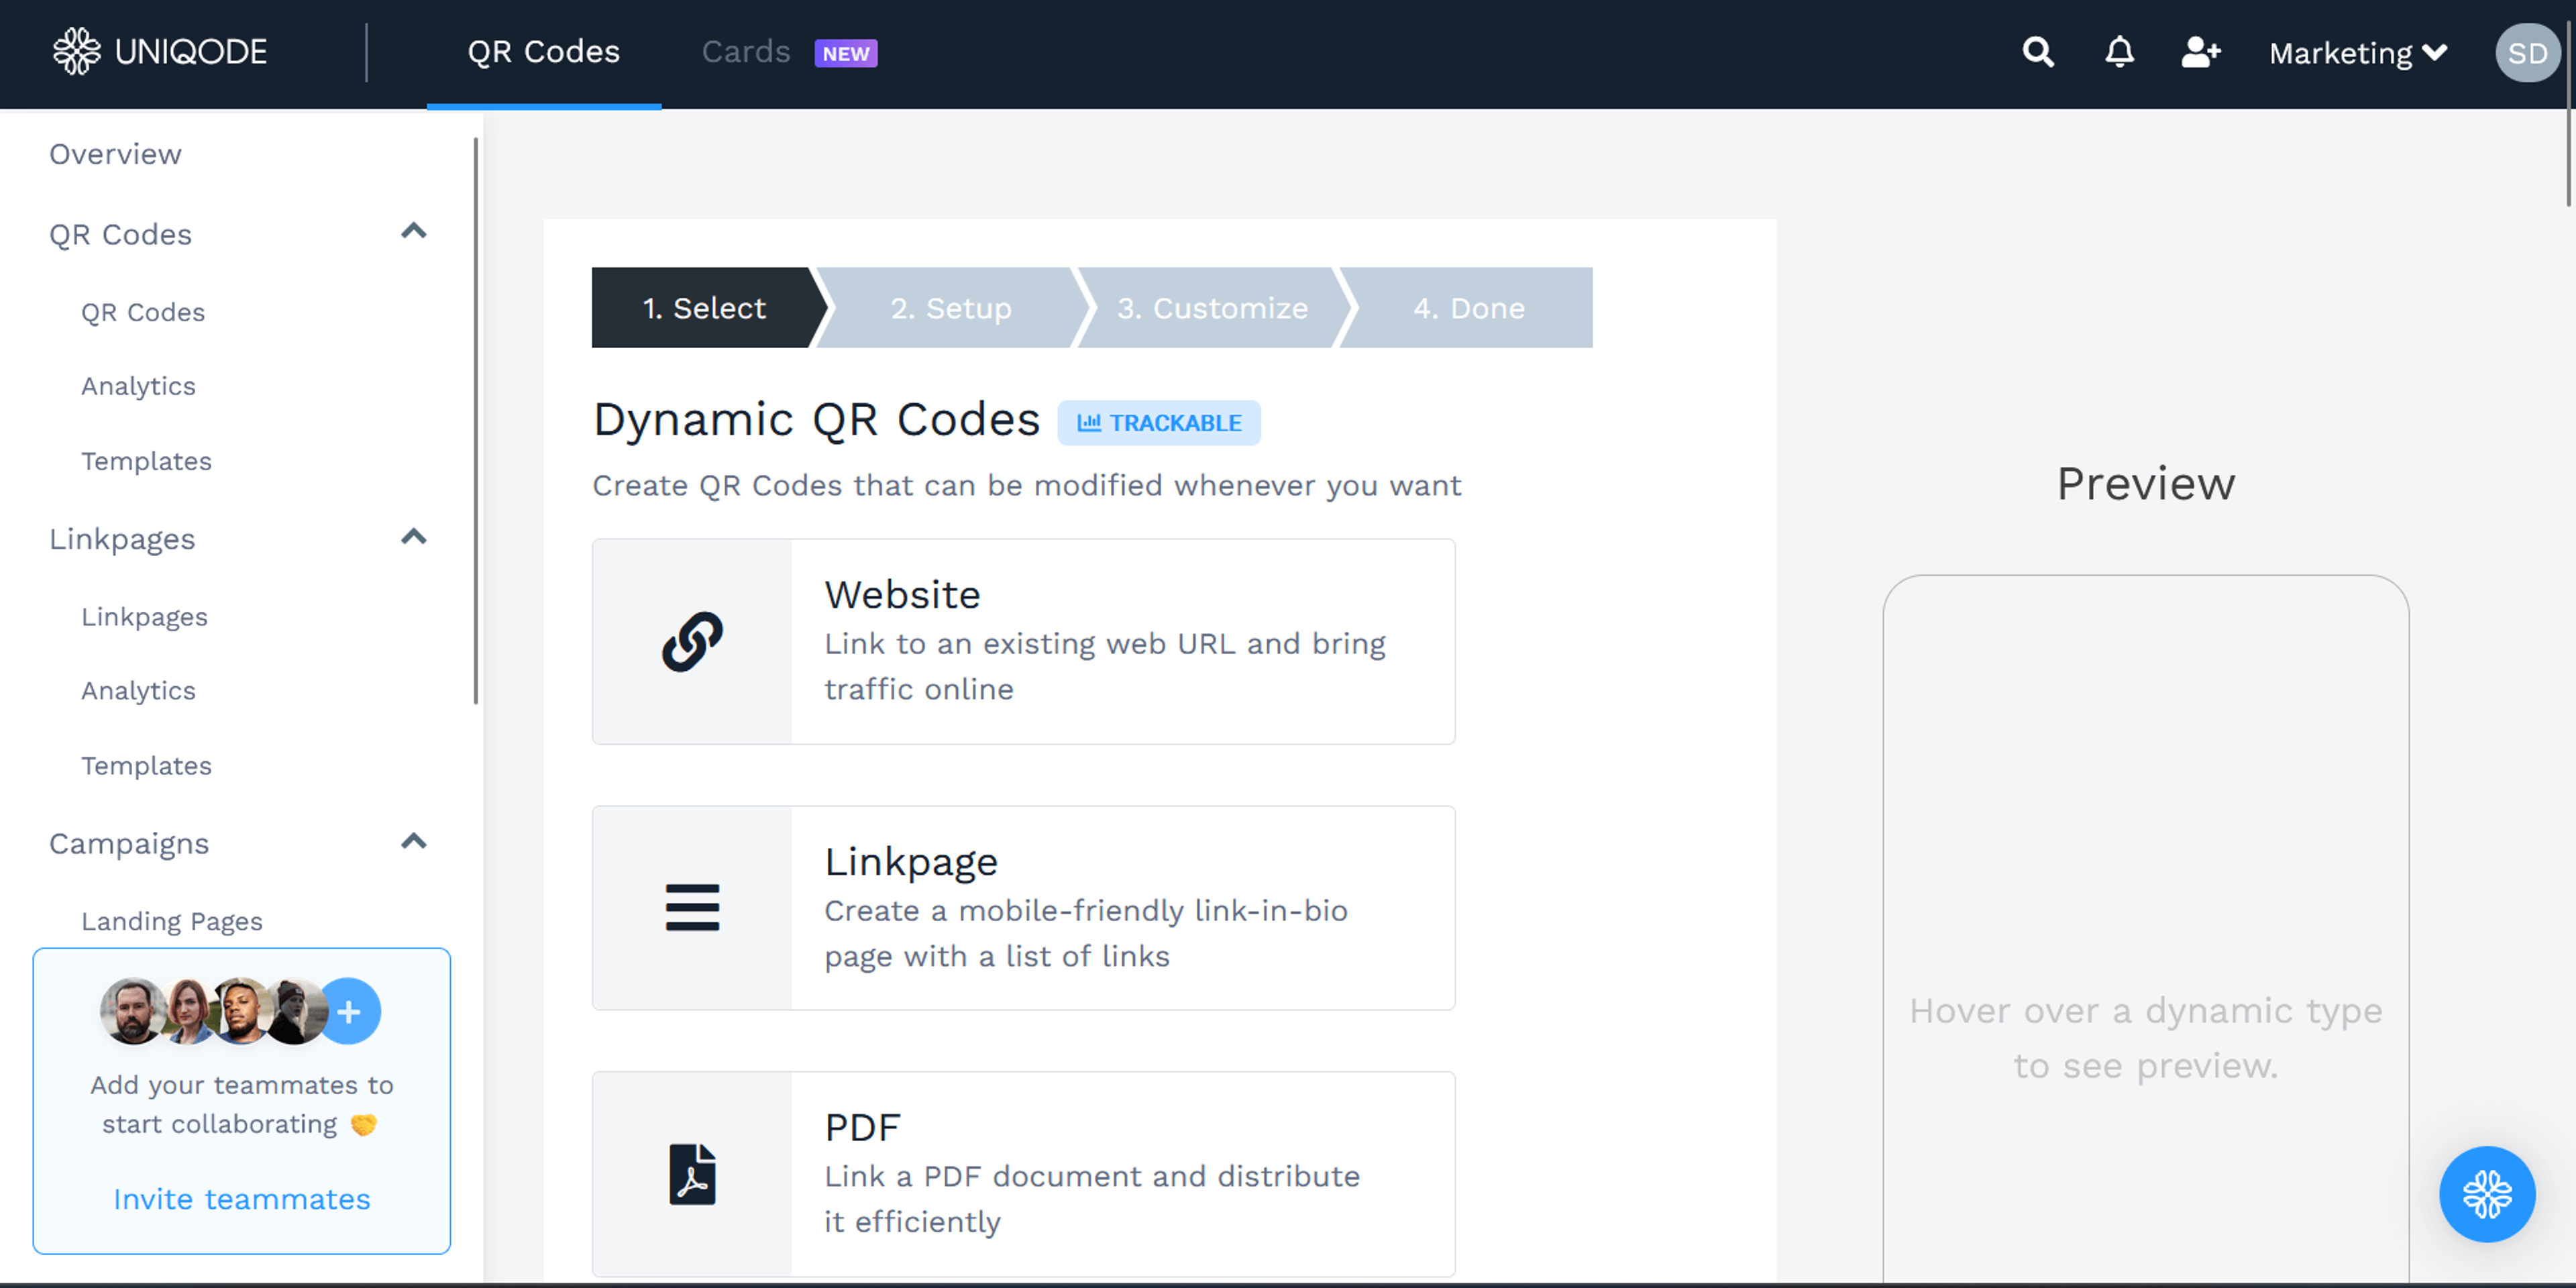
Task: Open Overview in the sidebar
Action: click(x=115, y=154)
